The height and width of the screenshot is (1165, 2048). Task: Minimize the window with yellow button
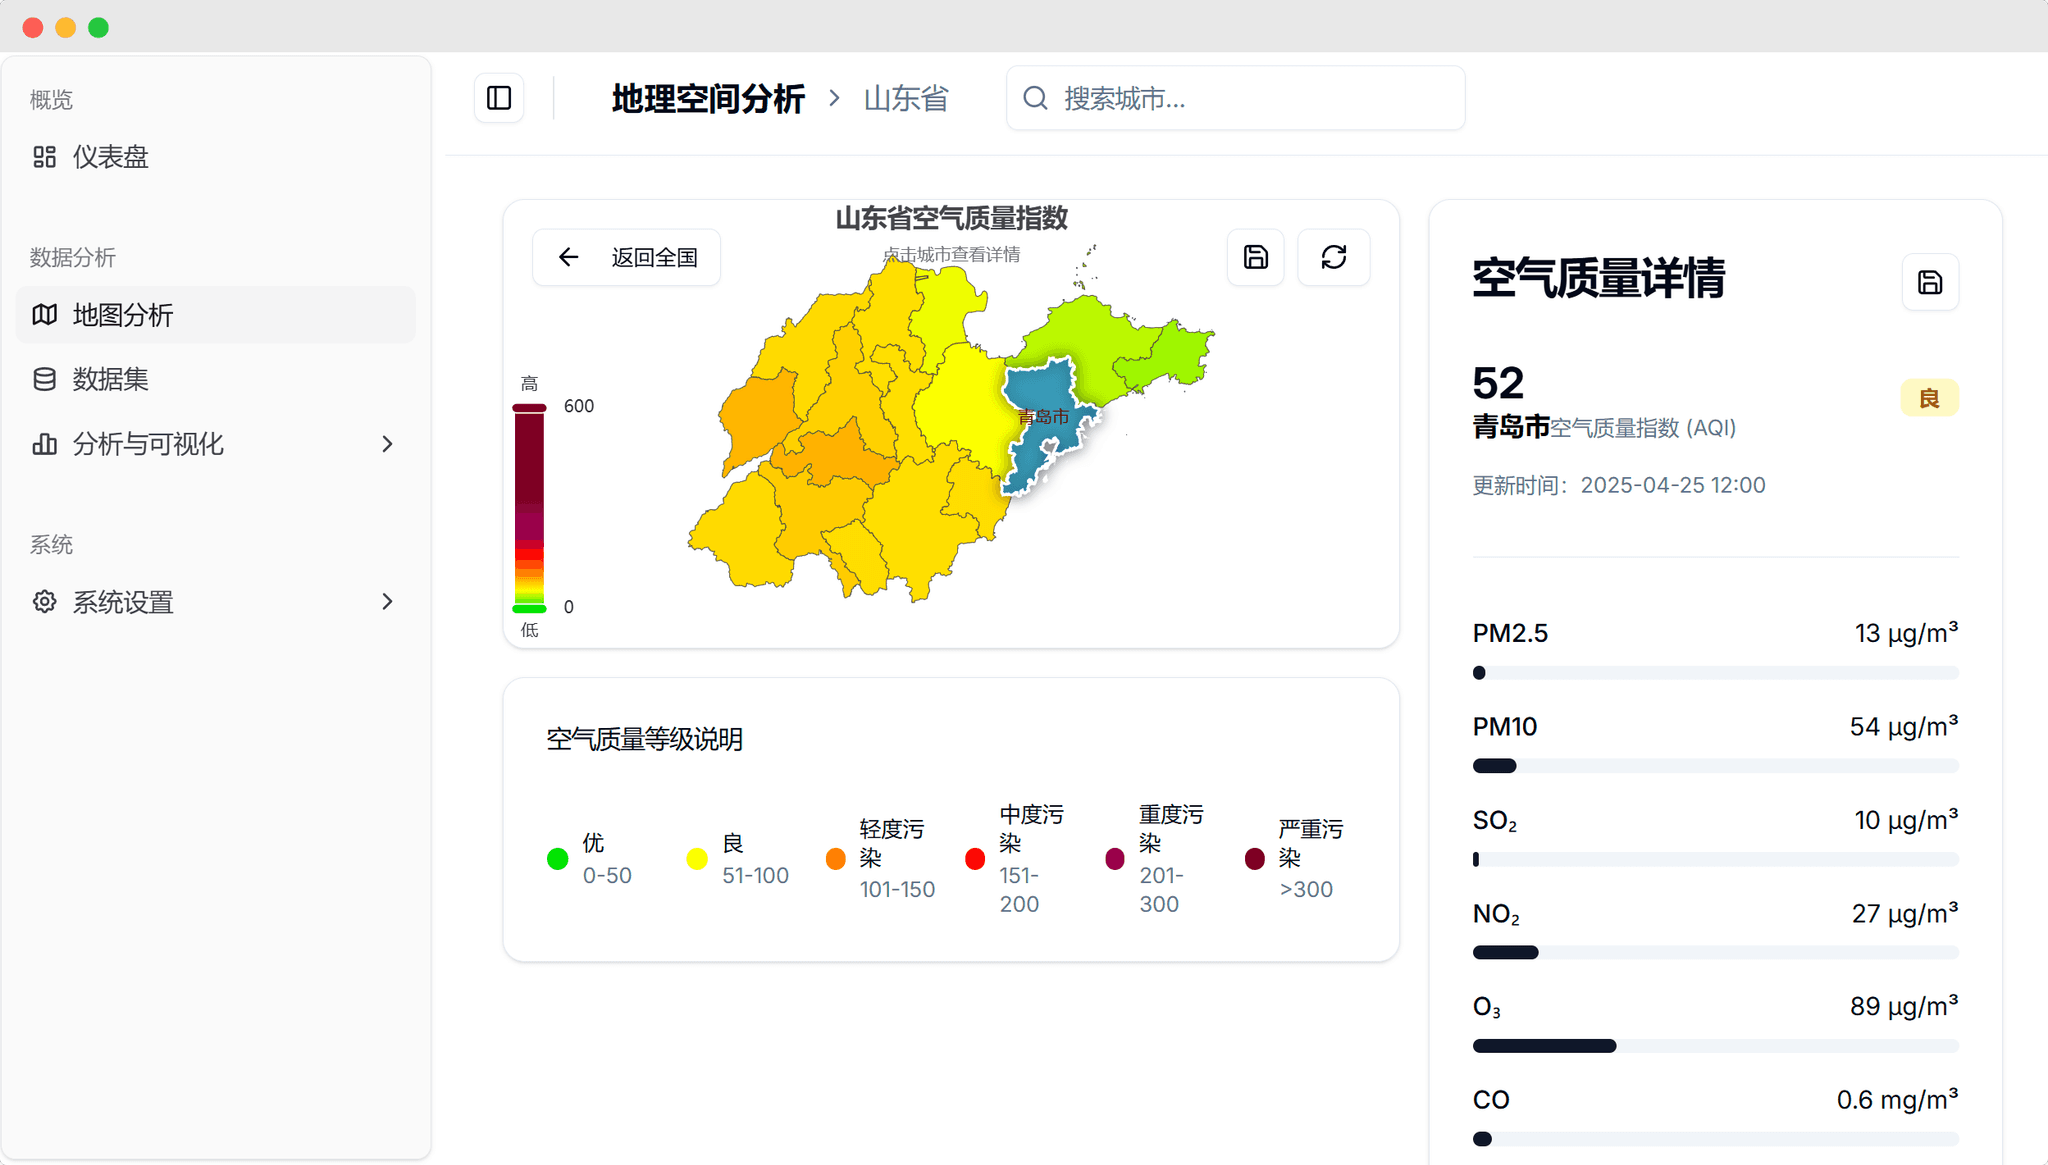(66, 27)
